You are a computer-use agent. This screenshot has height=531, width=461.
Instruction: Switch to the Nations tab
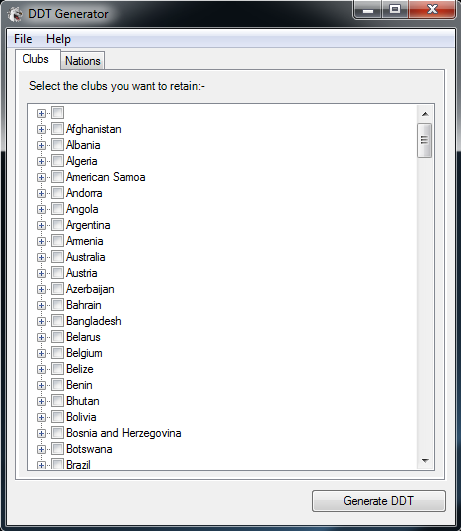[83, 61]
